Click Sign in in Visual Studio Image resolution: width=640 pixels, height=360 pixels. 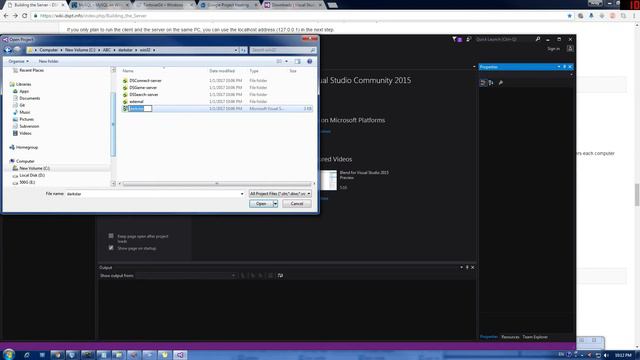coord(553,49)
